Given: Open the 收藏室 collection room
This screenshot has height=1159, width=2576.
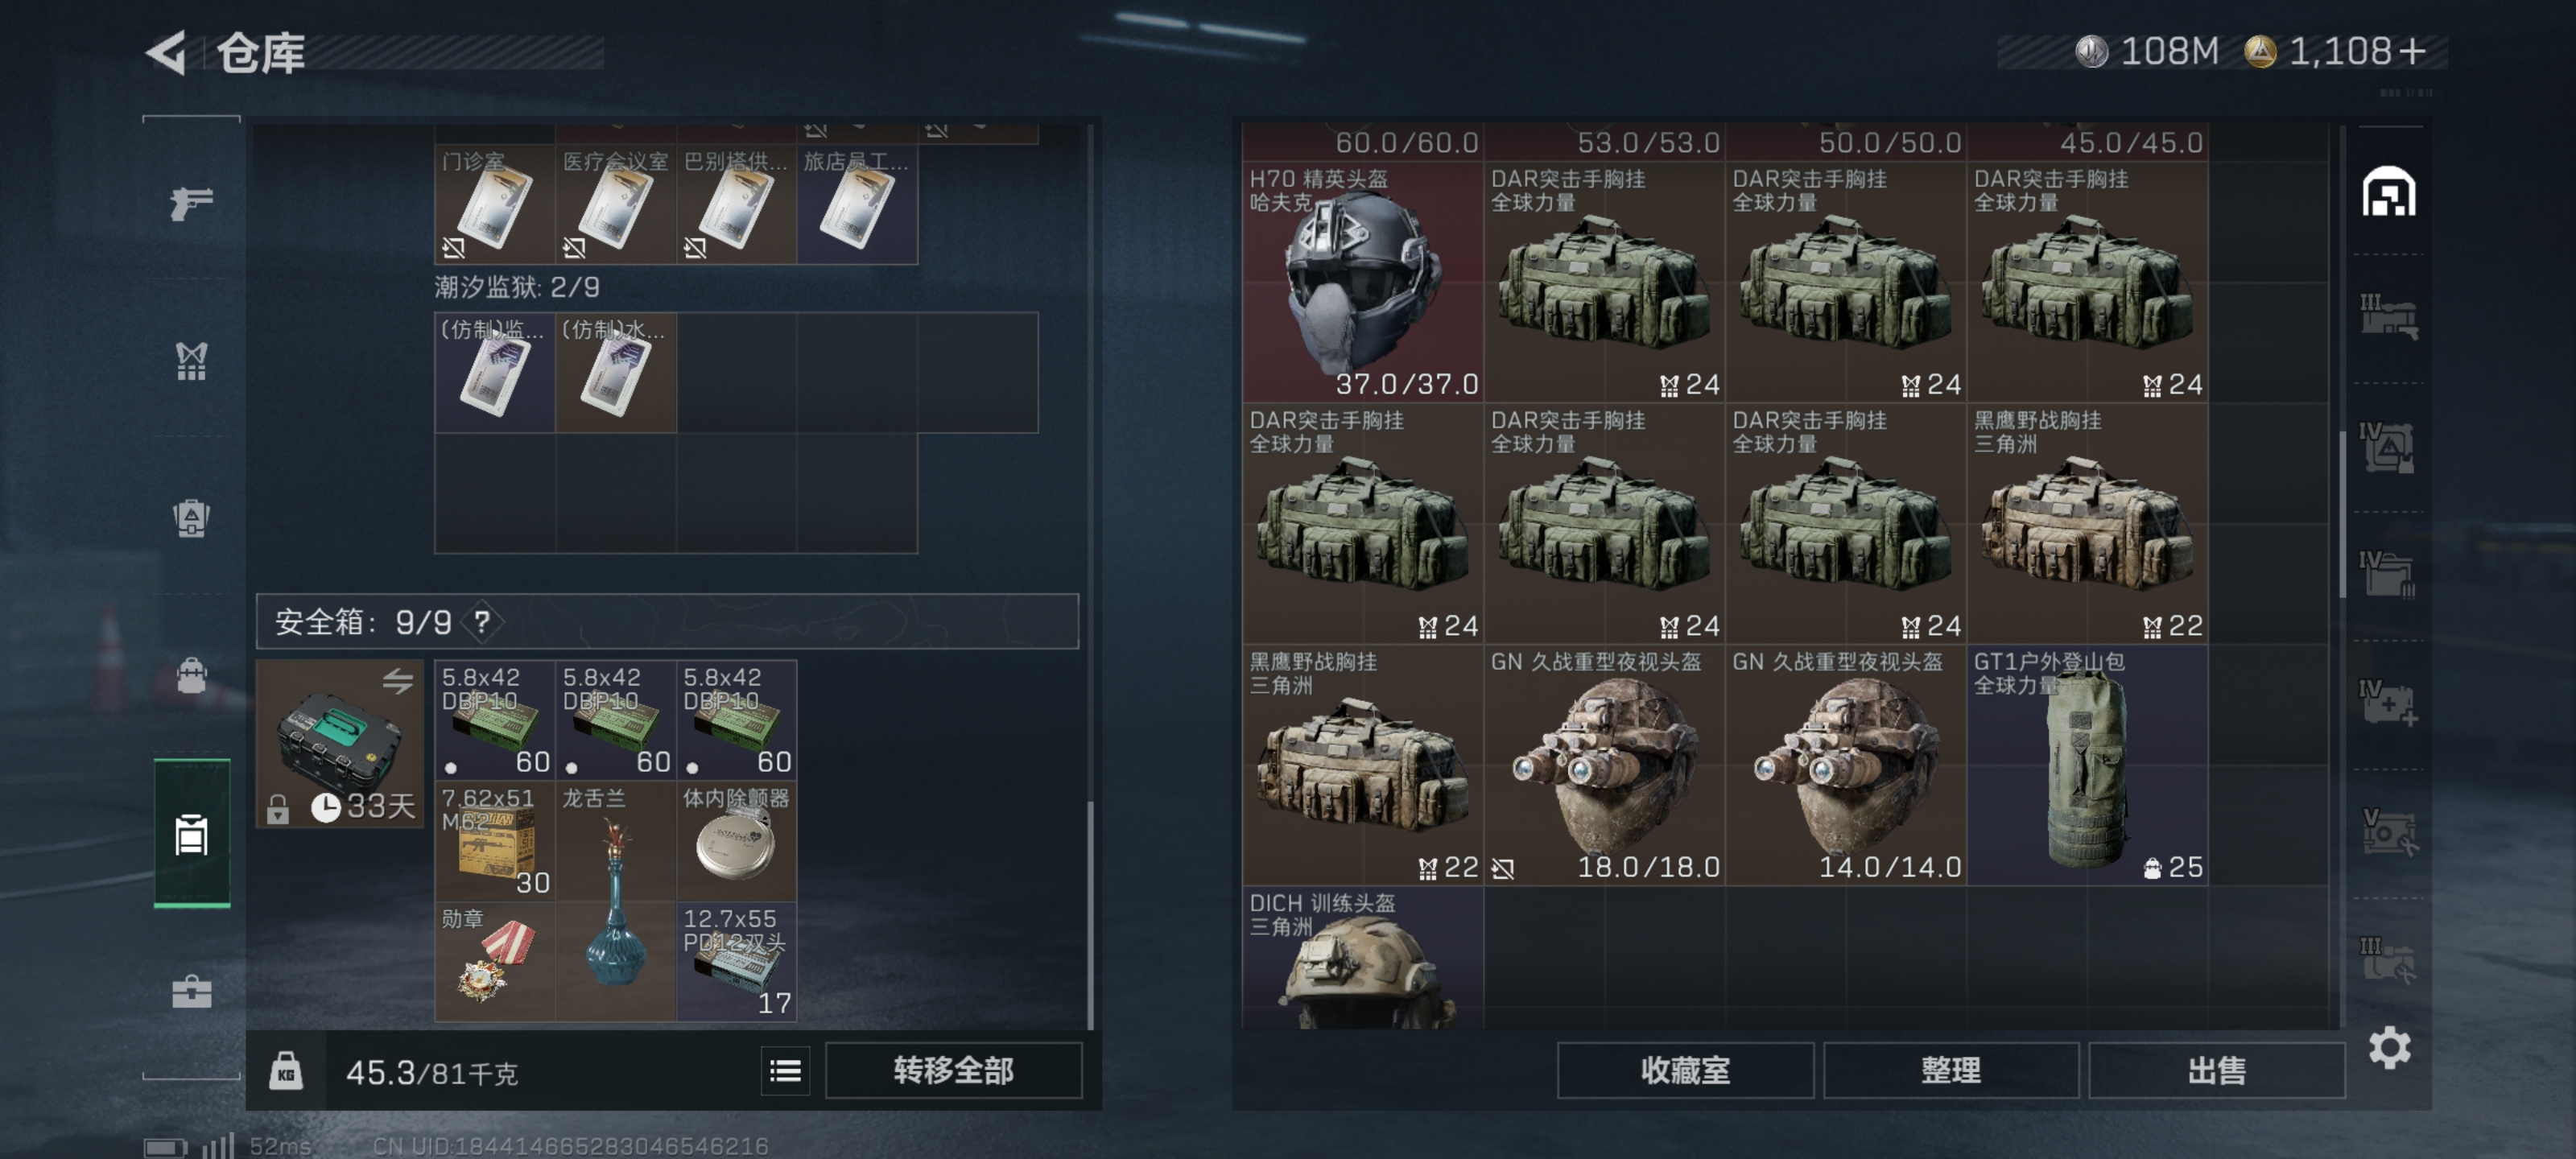Looking at the screenshot, I should click(1685, 1071).
